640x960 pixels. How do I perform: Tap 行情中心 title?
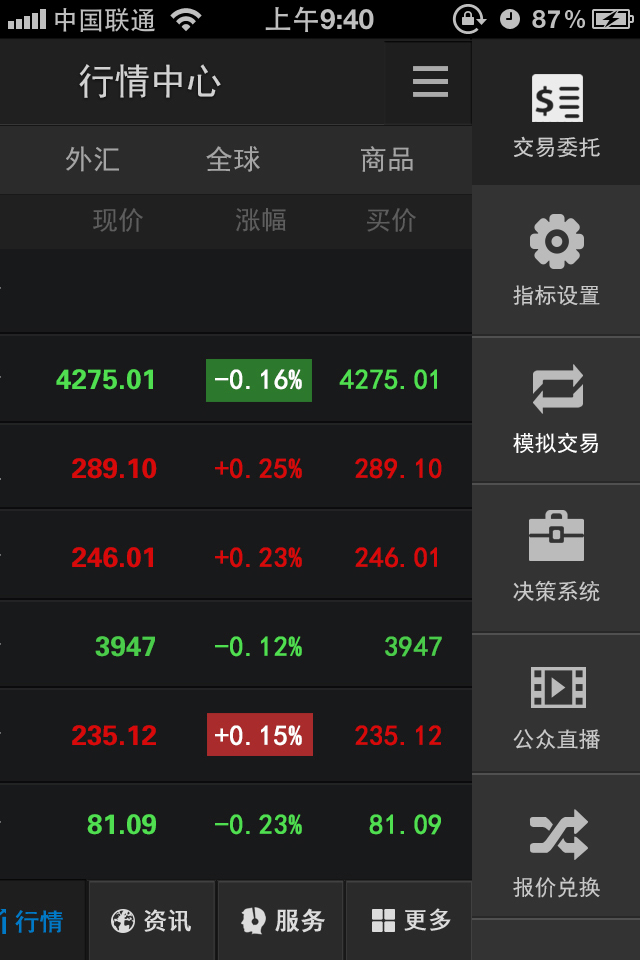(x=150, y=81)
